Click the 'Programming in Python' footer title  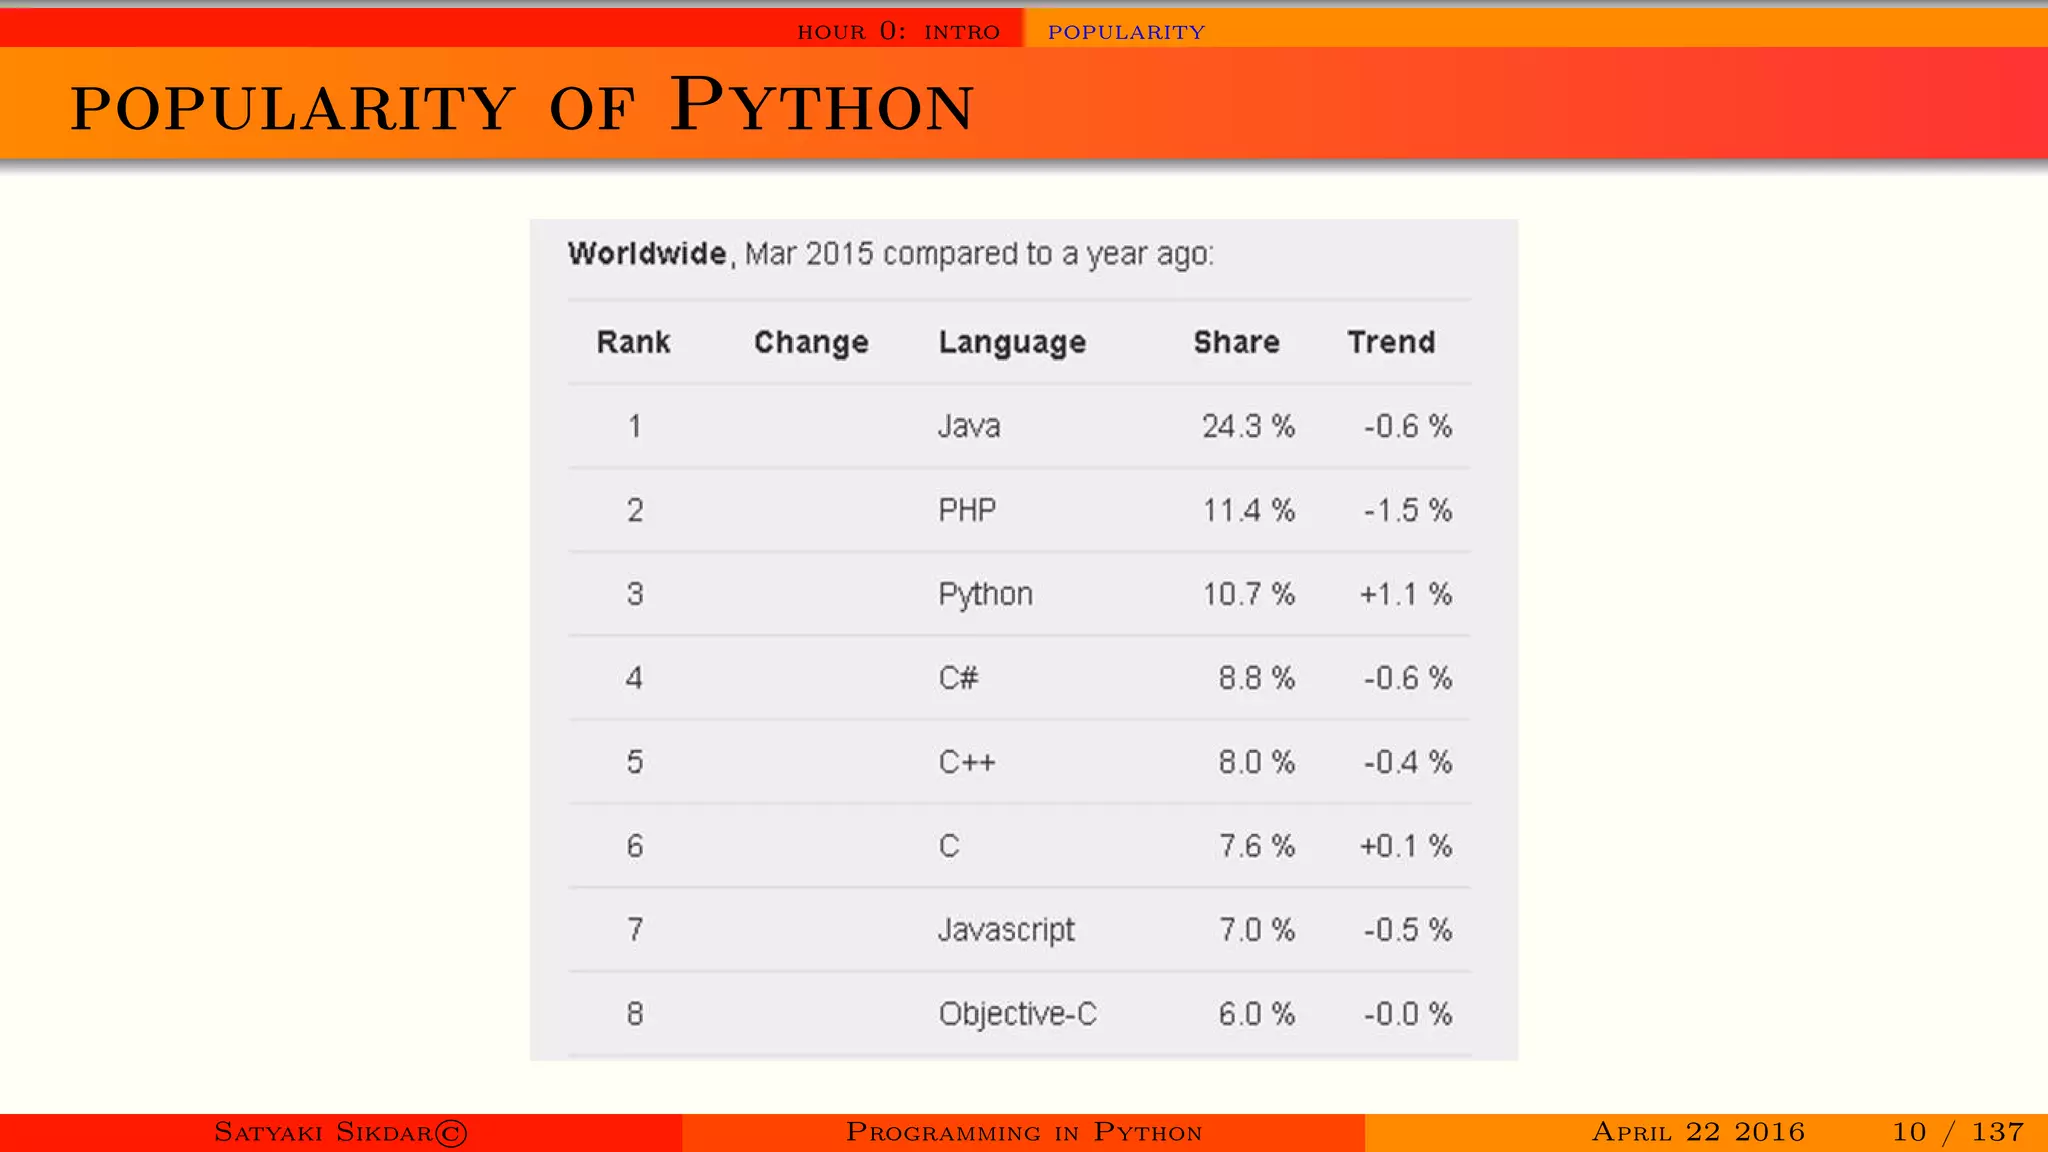(1024, 1132)
